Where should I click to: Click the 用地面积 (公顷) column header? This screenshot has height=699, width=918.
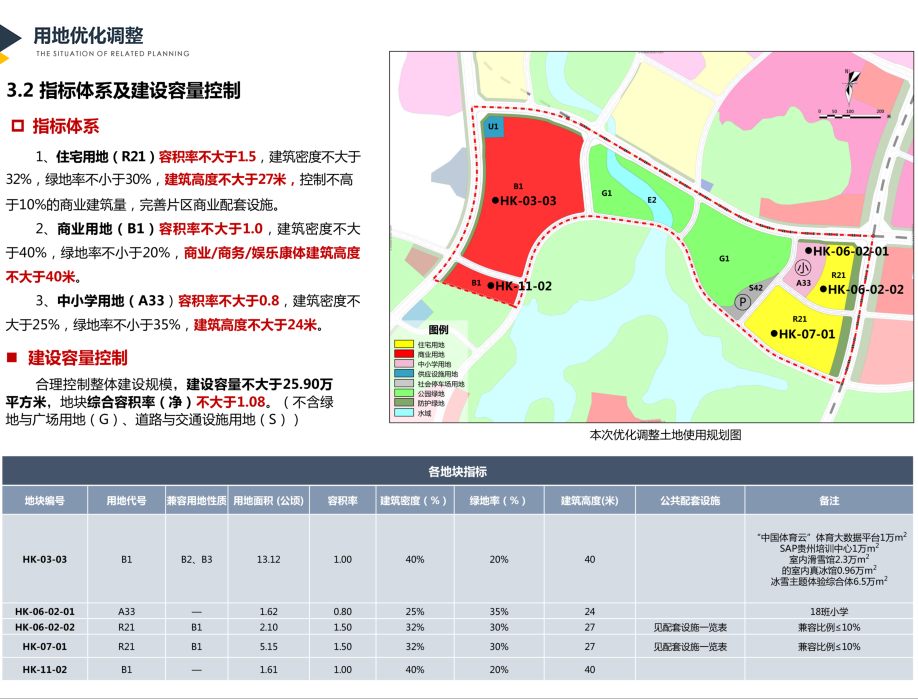pyautogui.click(x=269, y=501)
